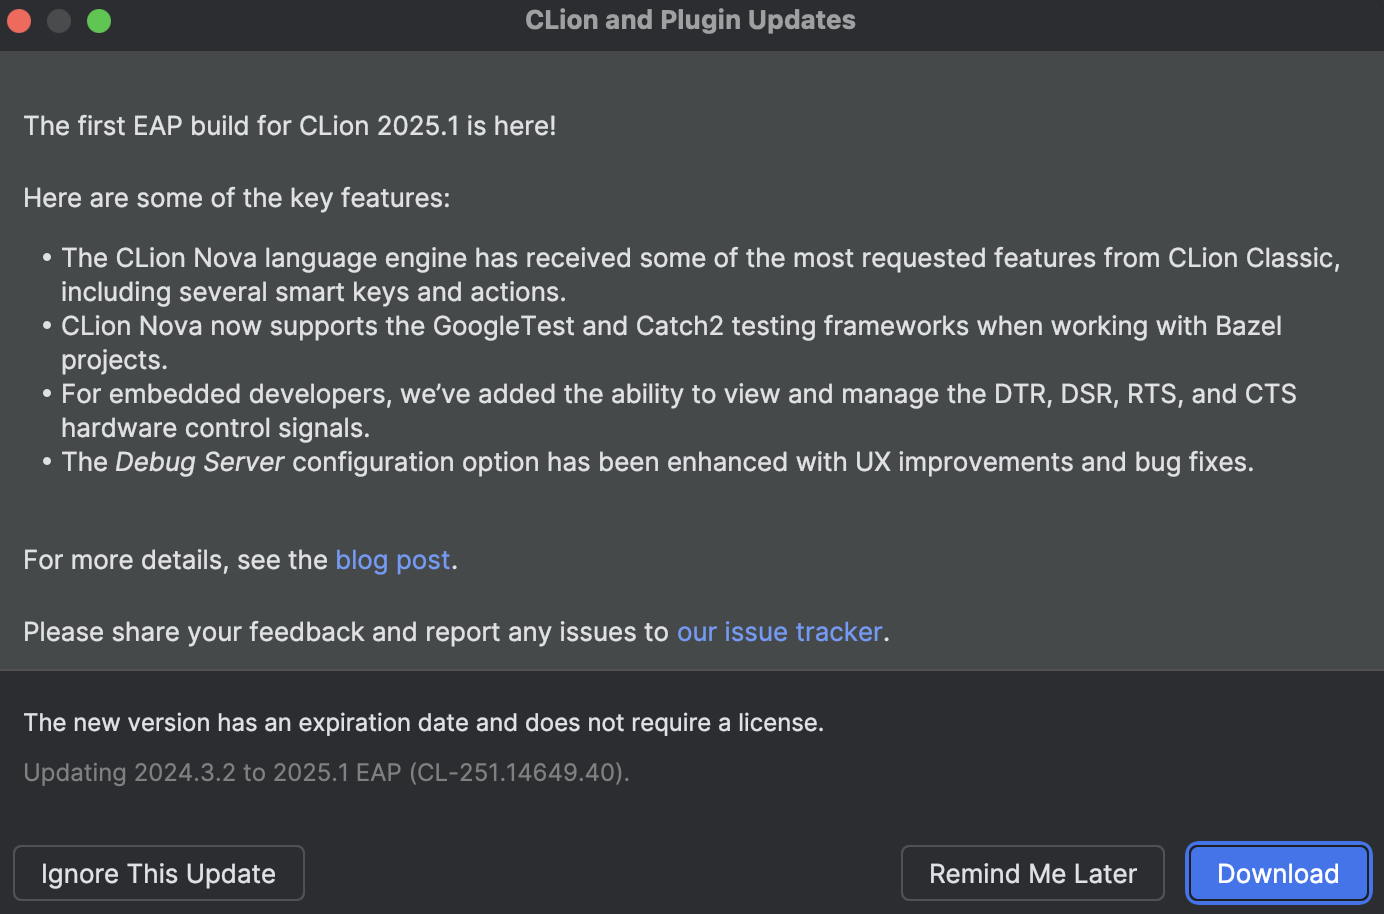Viewport: 1384px width, 914px height.
Task: Click the Debug Server configuration bullet
Action: pyautogui.click(x=657, y=462)
